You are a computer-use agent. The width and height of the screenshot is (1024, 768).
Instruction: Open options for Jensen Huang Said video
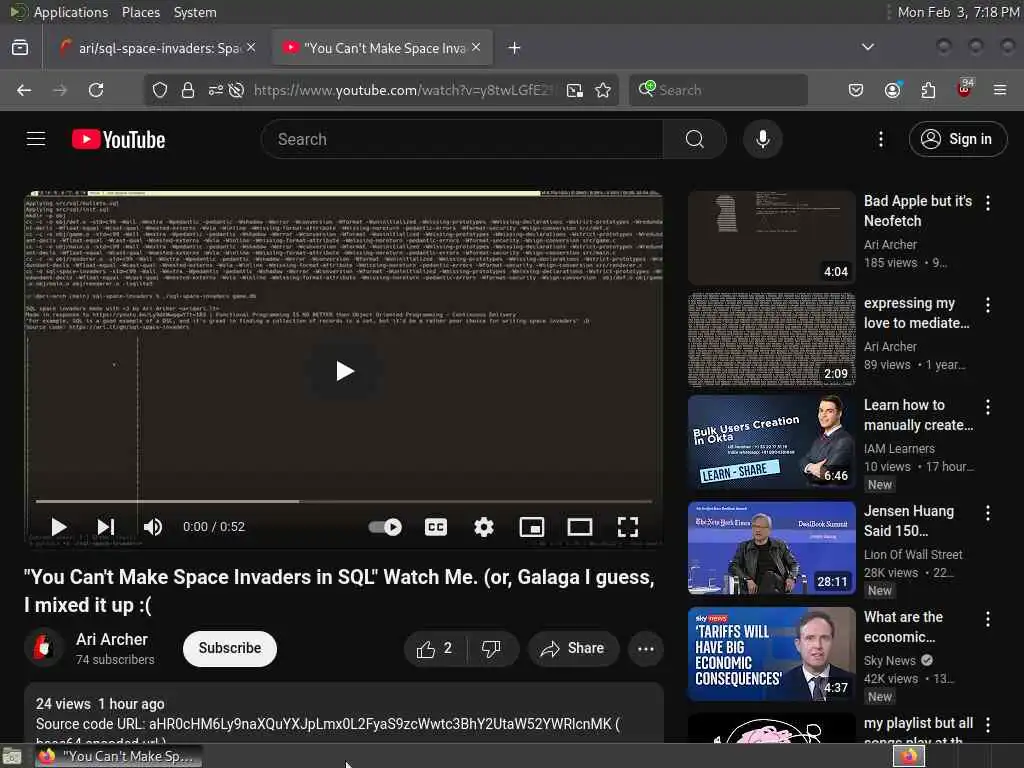(987, 513)
